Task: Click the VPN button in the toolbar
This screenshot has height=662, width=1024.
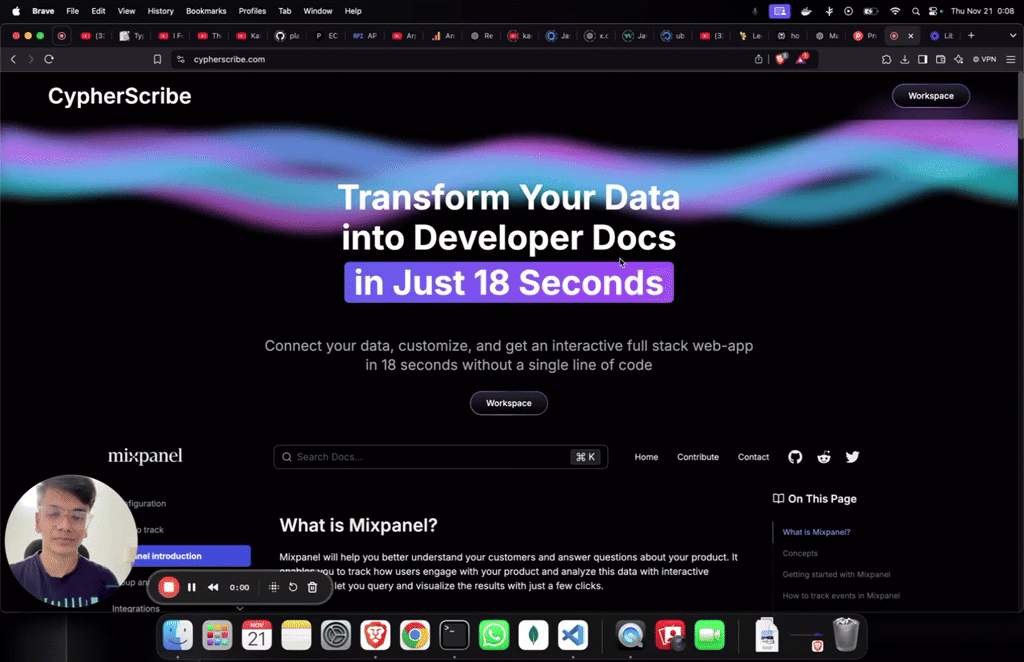Action: (x=985, y=59)
